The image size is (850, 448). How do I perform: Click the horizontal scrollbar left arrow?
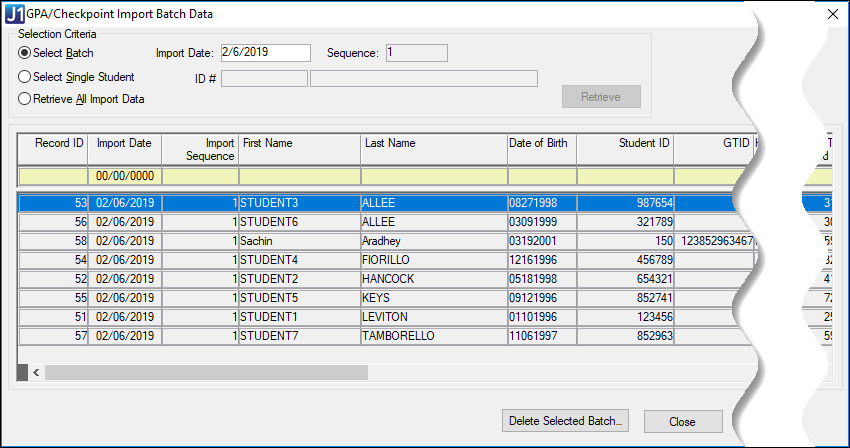coord(36,372)
